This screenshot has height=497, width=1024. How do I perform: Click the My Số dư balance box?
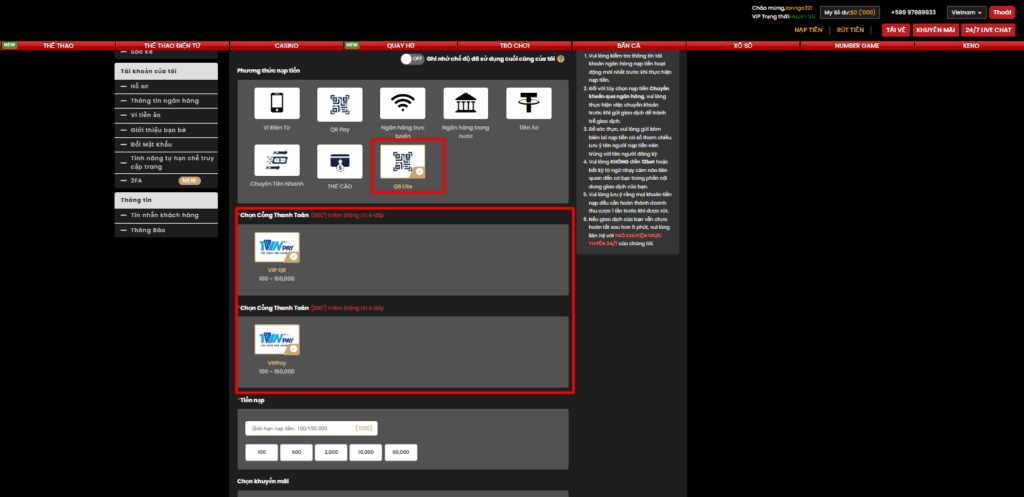(850, 12)
